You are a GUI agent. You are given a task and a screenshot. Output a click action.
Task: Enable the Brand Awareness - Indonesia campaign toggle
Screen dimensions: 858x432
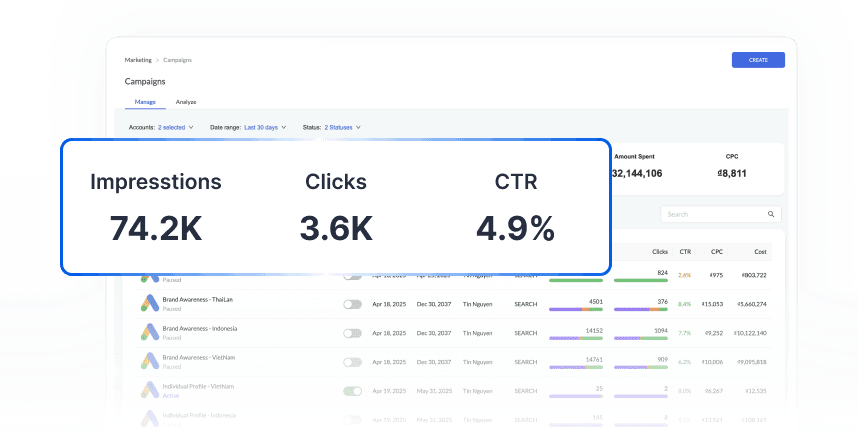point(352,333)
